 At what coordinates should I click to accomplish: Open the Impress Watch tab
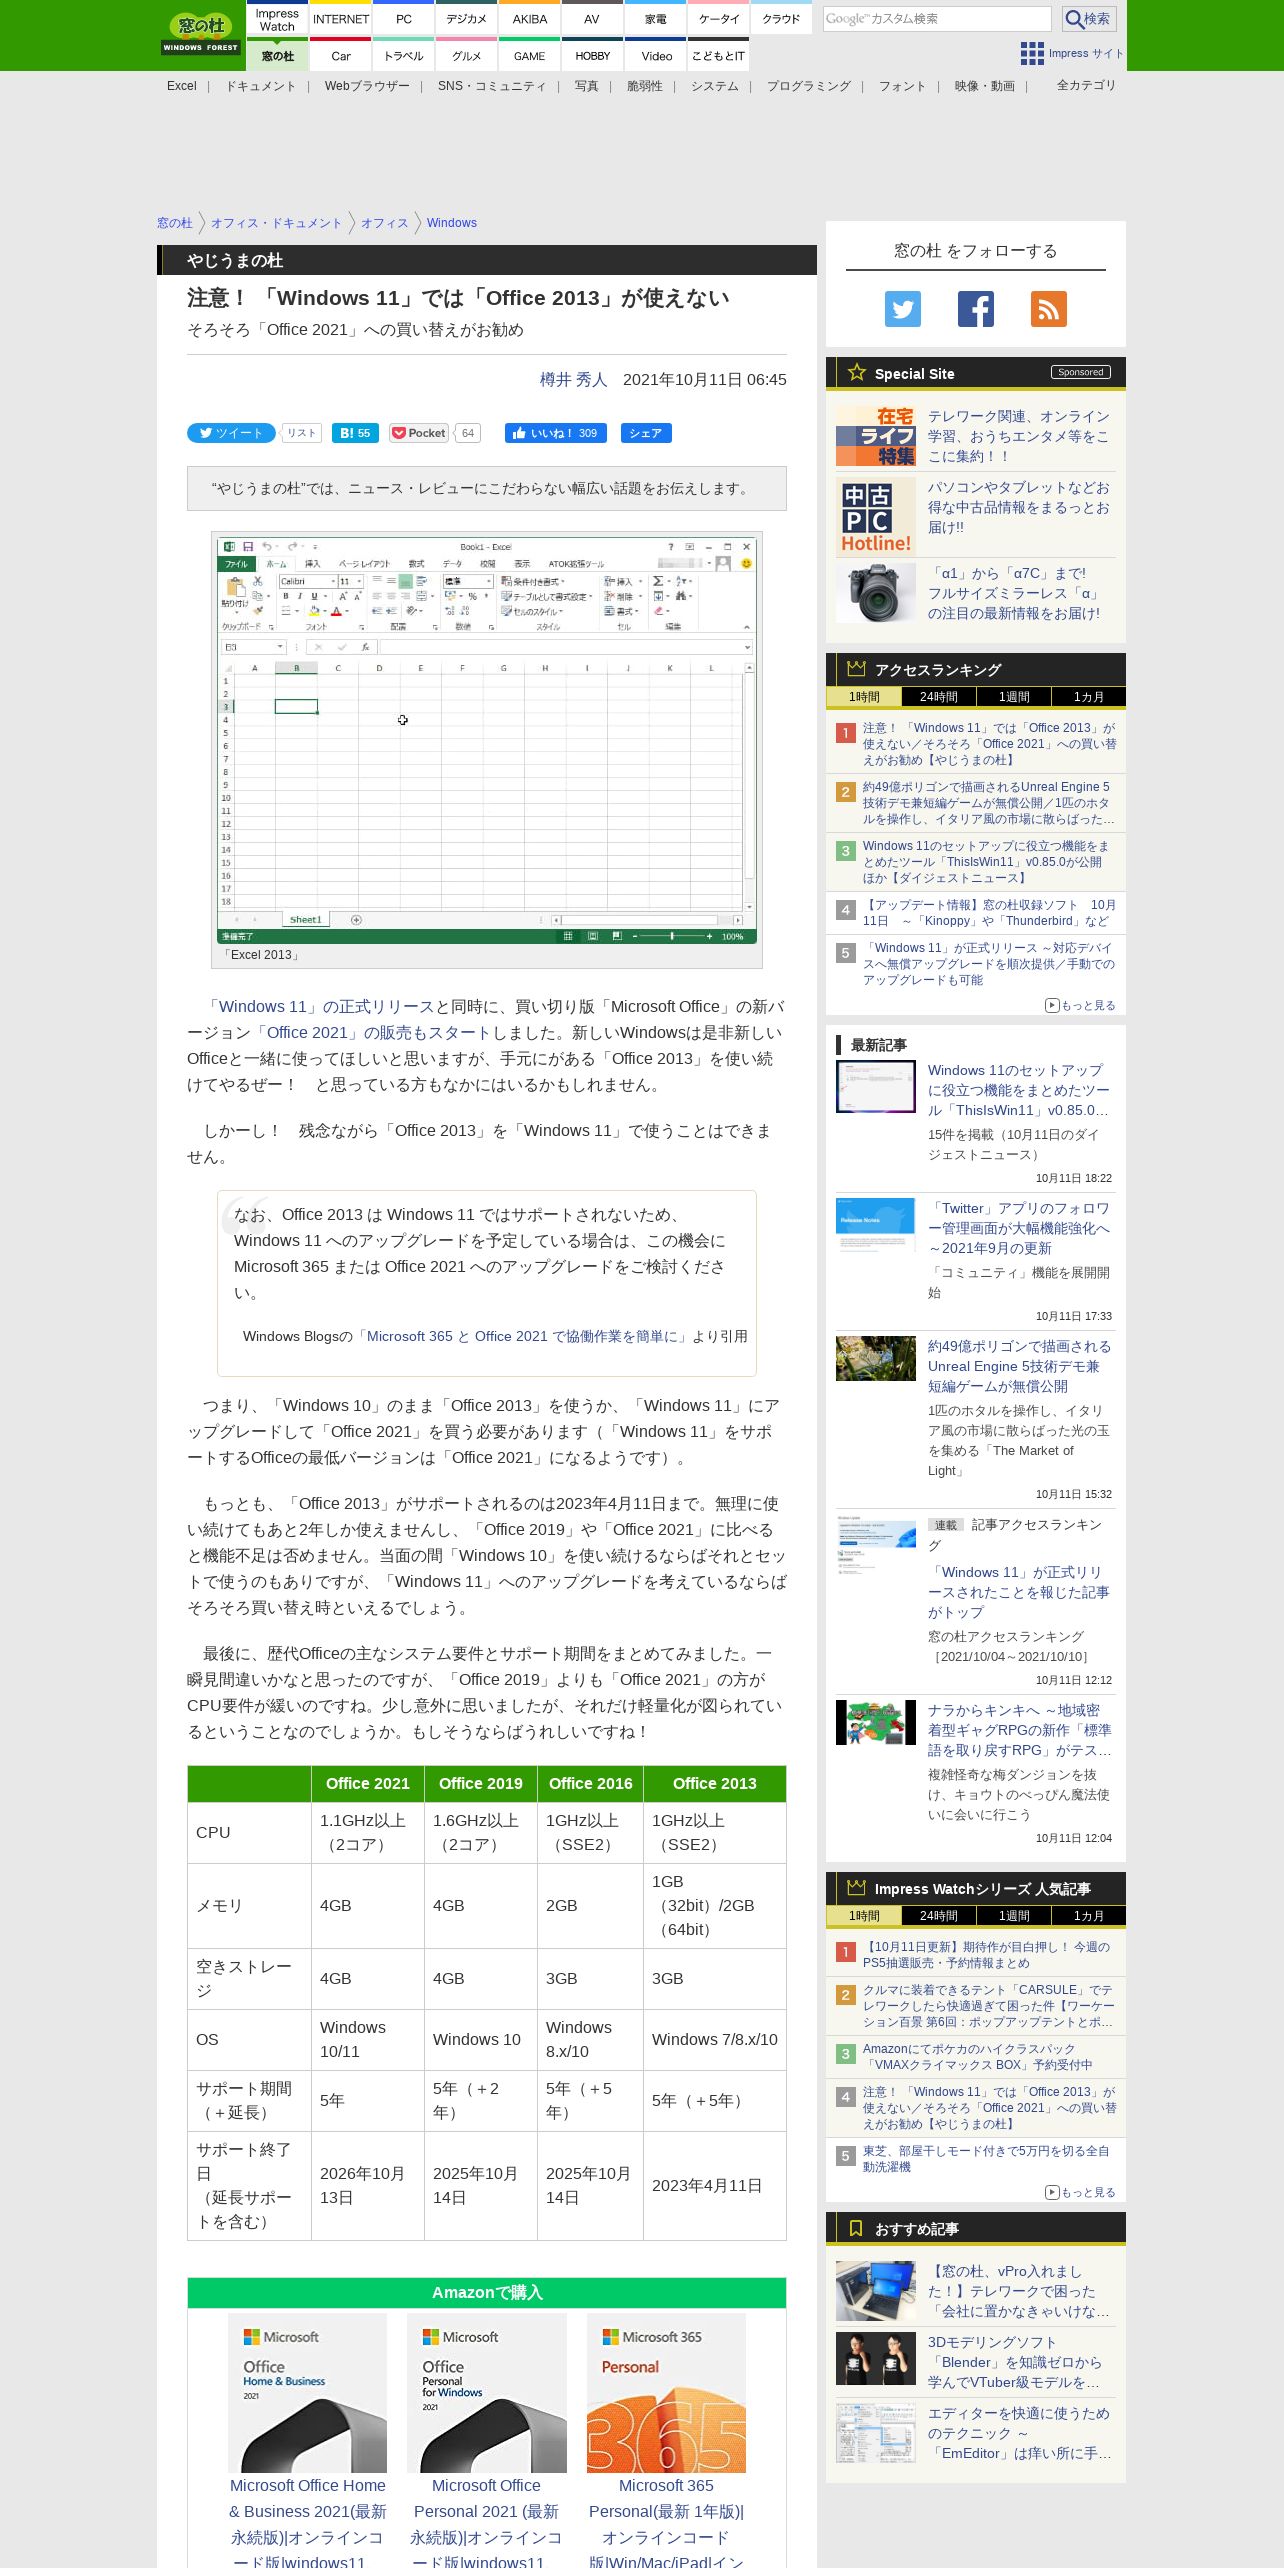277,20
